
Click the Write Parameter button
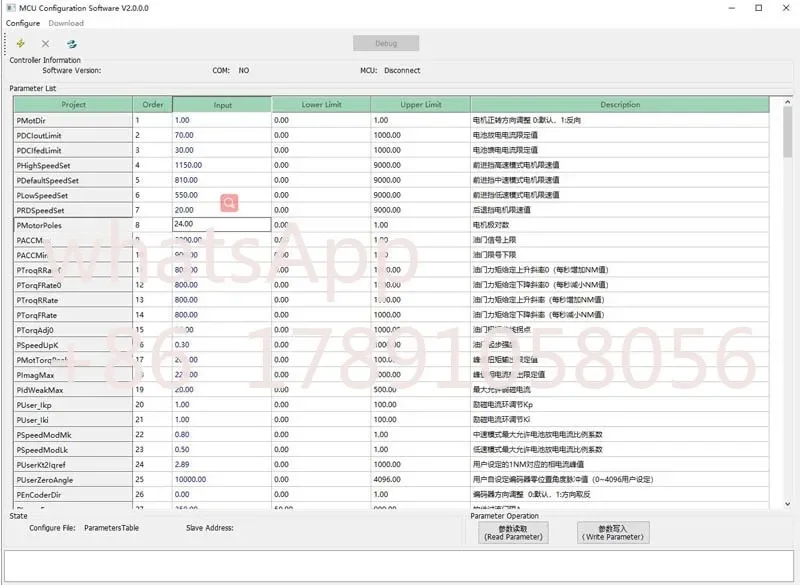613,532
